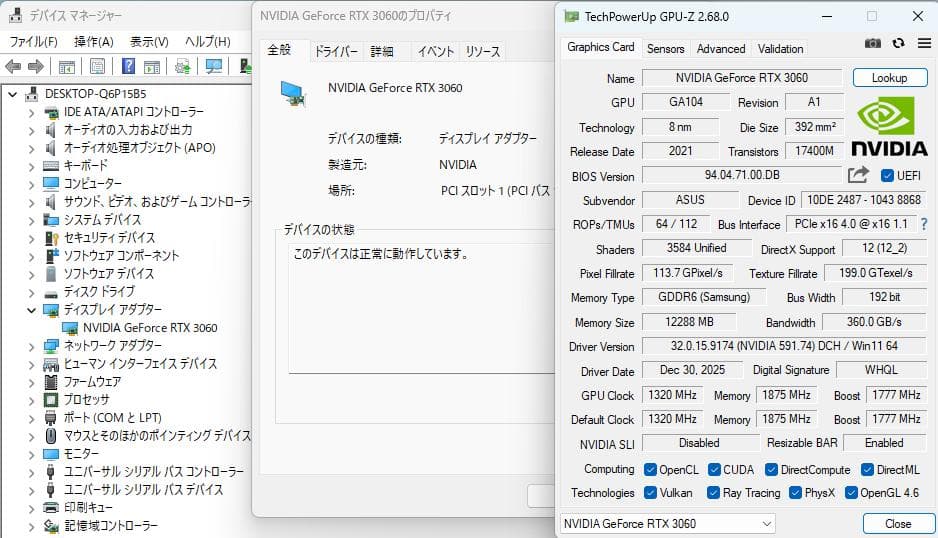
Task: Expand the ファームウェア node
Action: 32,382
